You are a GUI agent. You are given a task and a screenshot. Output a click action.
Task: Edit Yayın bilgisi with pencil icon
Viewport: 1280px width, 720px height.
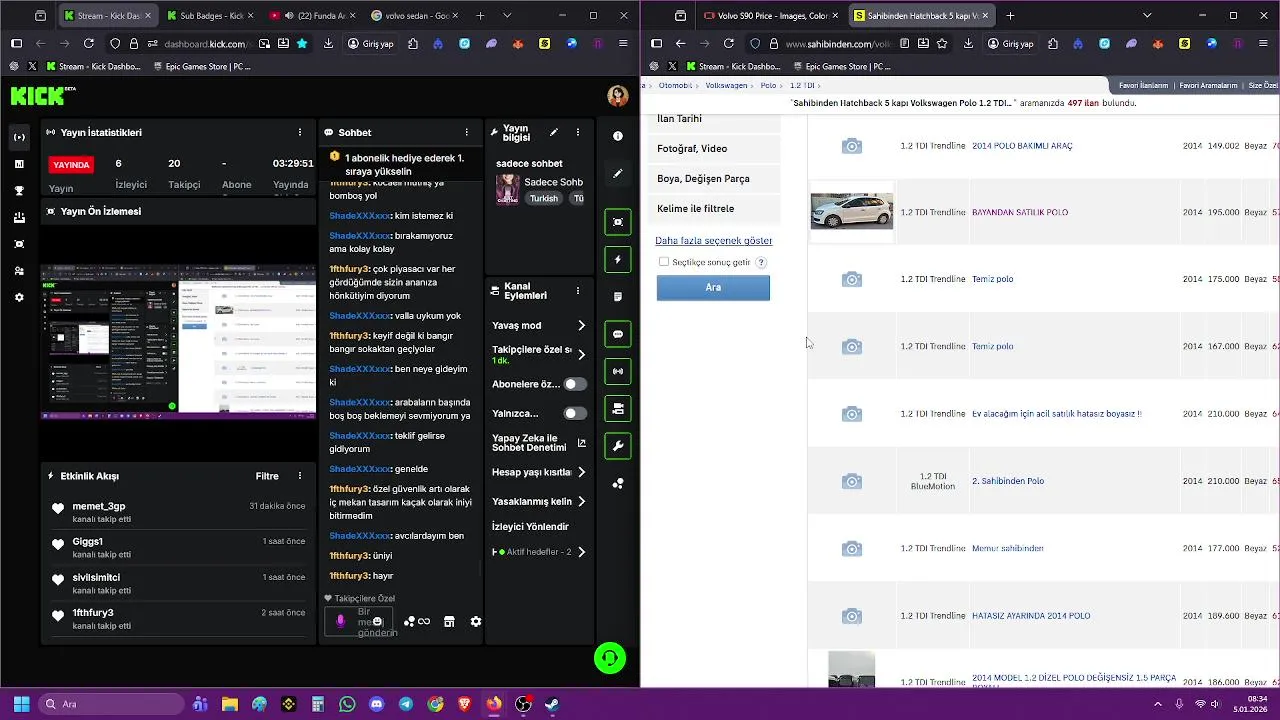point(553,132)
